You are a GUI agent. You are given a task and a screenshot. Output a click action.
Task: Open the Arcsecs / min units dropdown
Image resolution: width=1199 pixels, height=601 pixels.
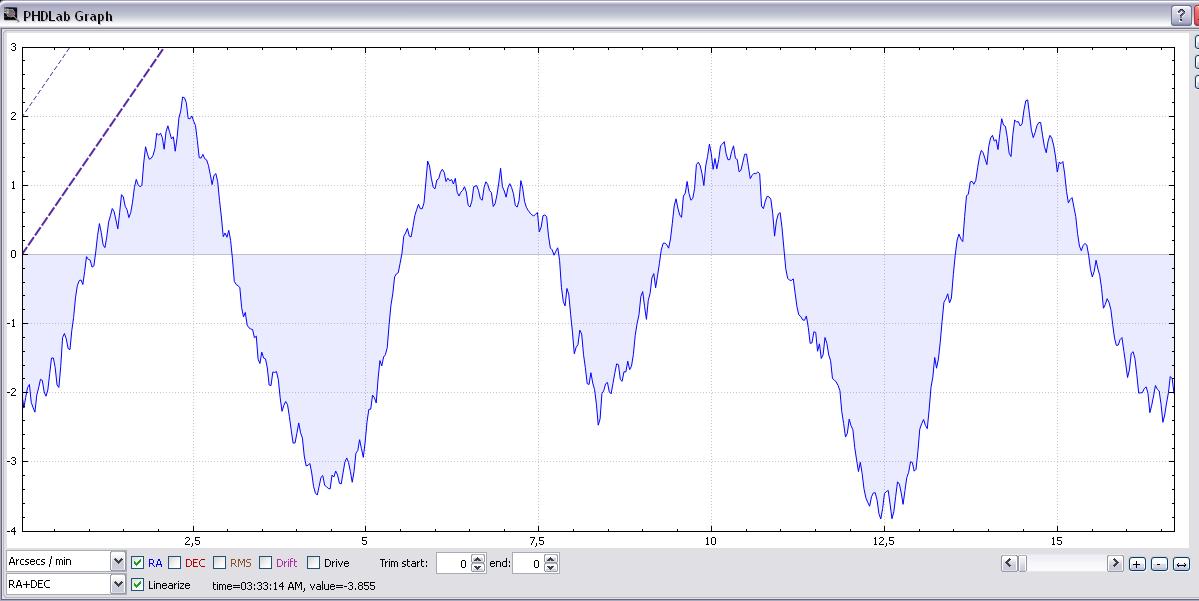pos(66,561)
